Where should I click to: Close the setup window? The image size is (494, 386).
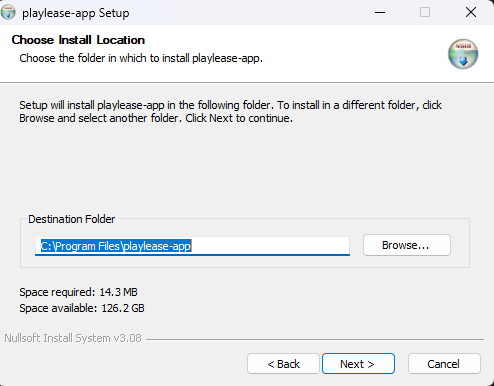point(471,12)
